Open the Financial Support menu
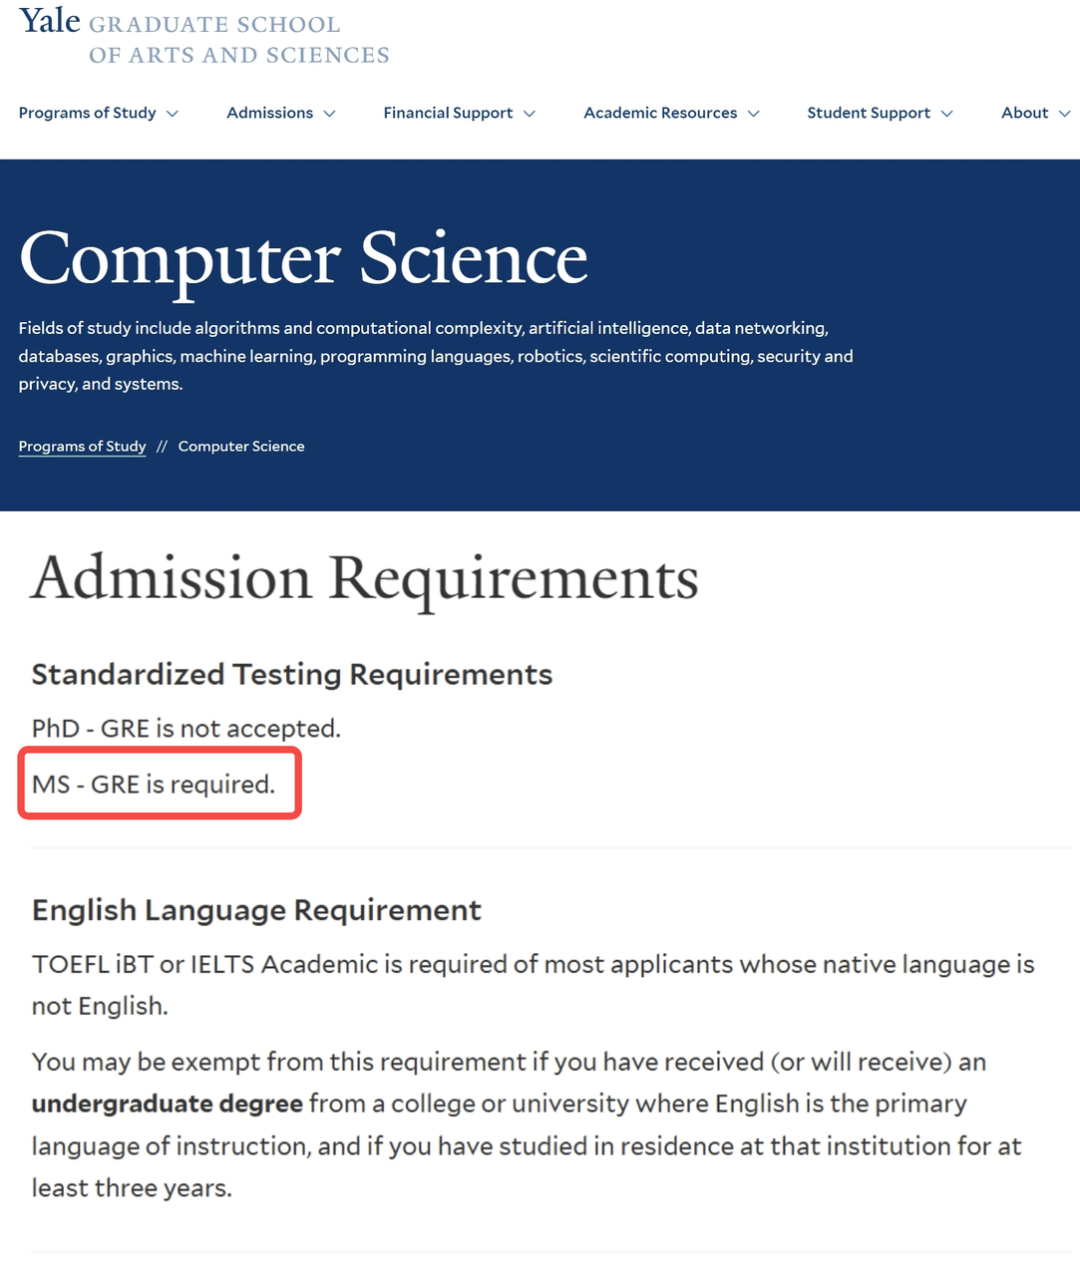This screenshot has height=1276, width=1080. [459, 113]
